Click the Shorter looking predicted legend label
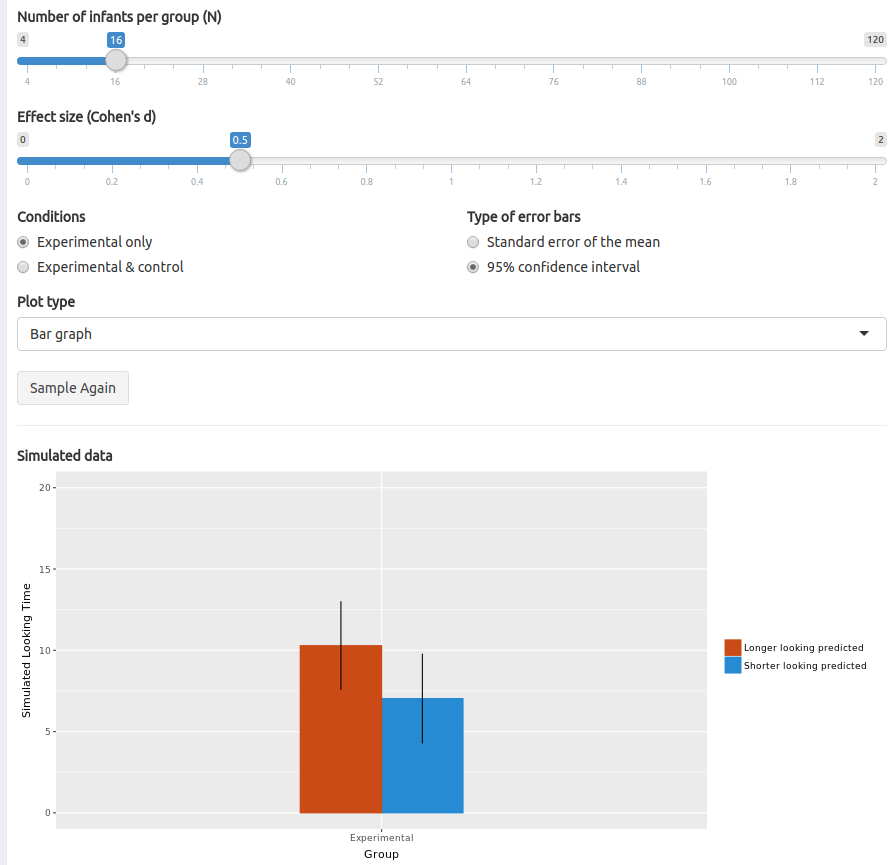The height and width of the screenshot is (865, 892). coord(805,666)
